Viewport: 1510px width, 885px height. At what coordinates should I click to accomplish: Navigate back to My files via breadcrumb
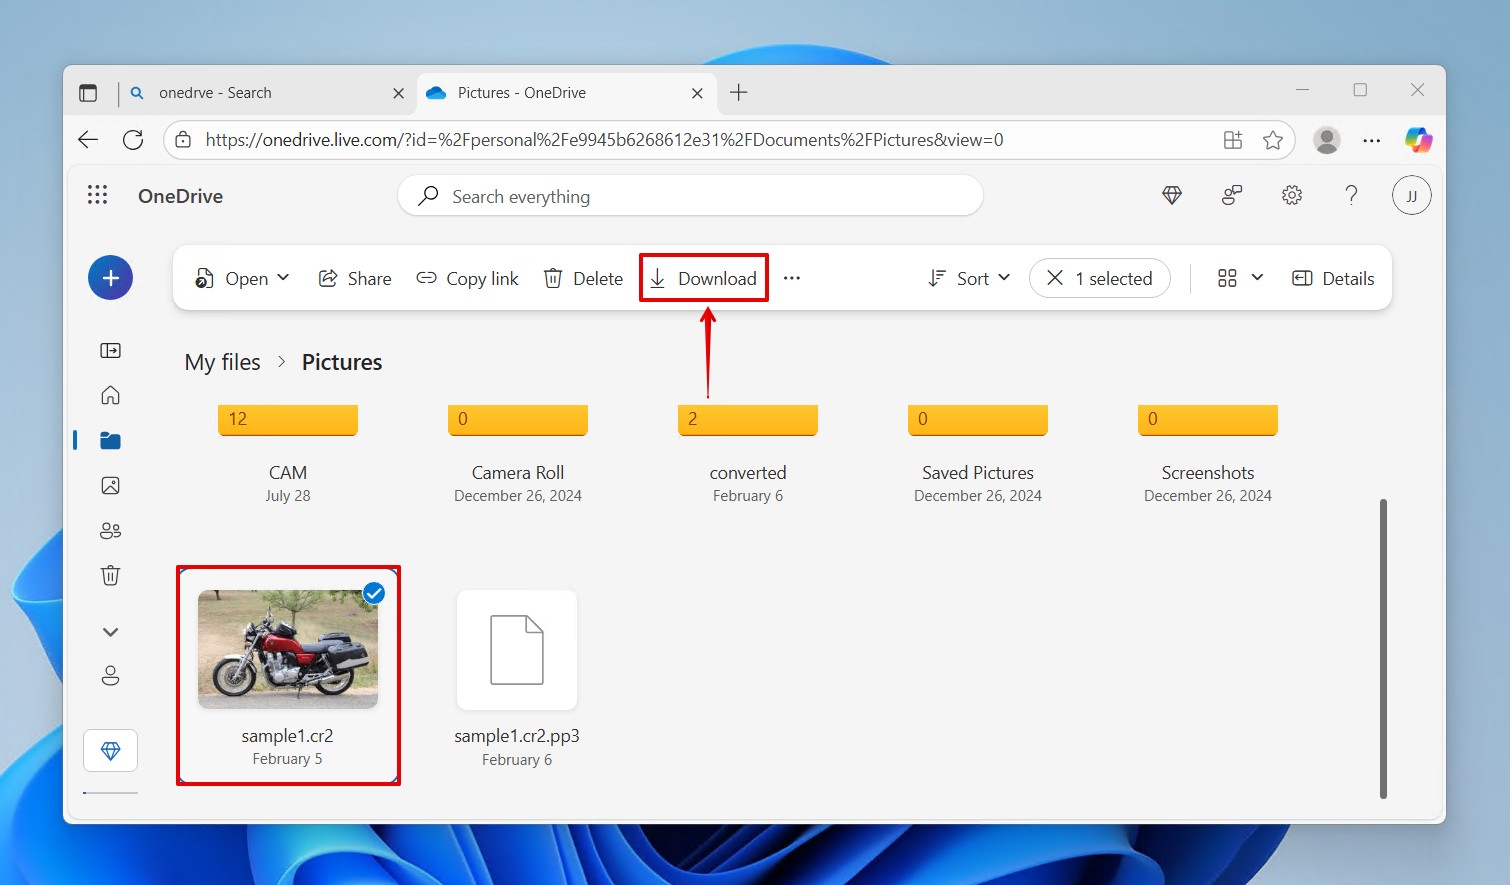(222, 362)
